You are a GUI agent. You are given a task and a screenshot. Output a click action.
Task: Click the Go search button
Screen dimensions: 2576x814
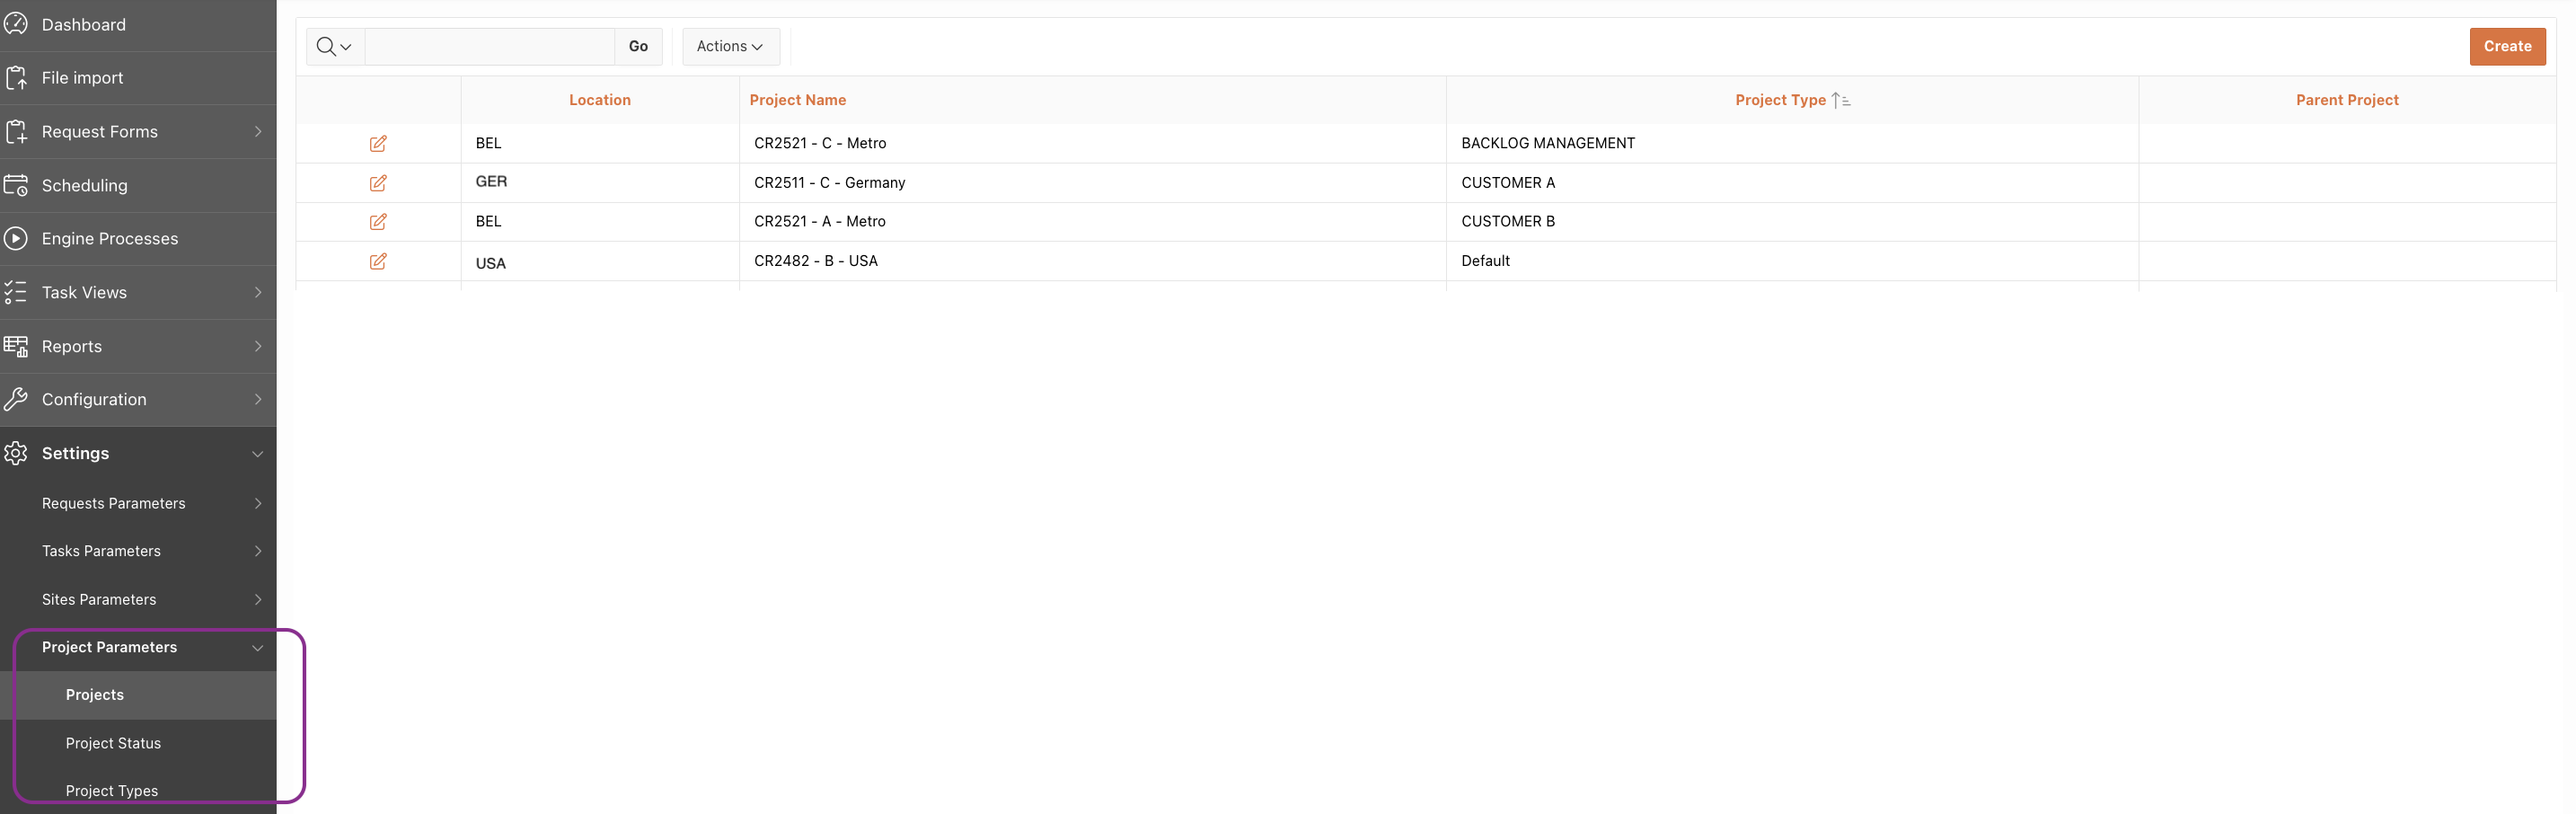pyautogui.click(x=638, y=46)
